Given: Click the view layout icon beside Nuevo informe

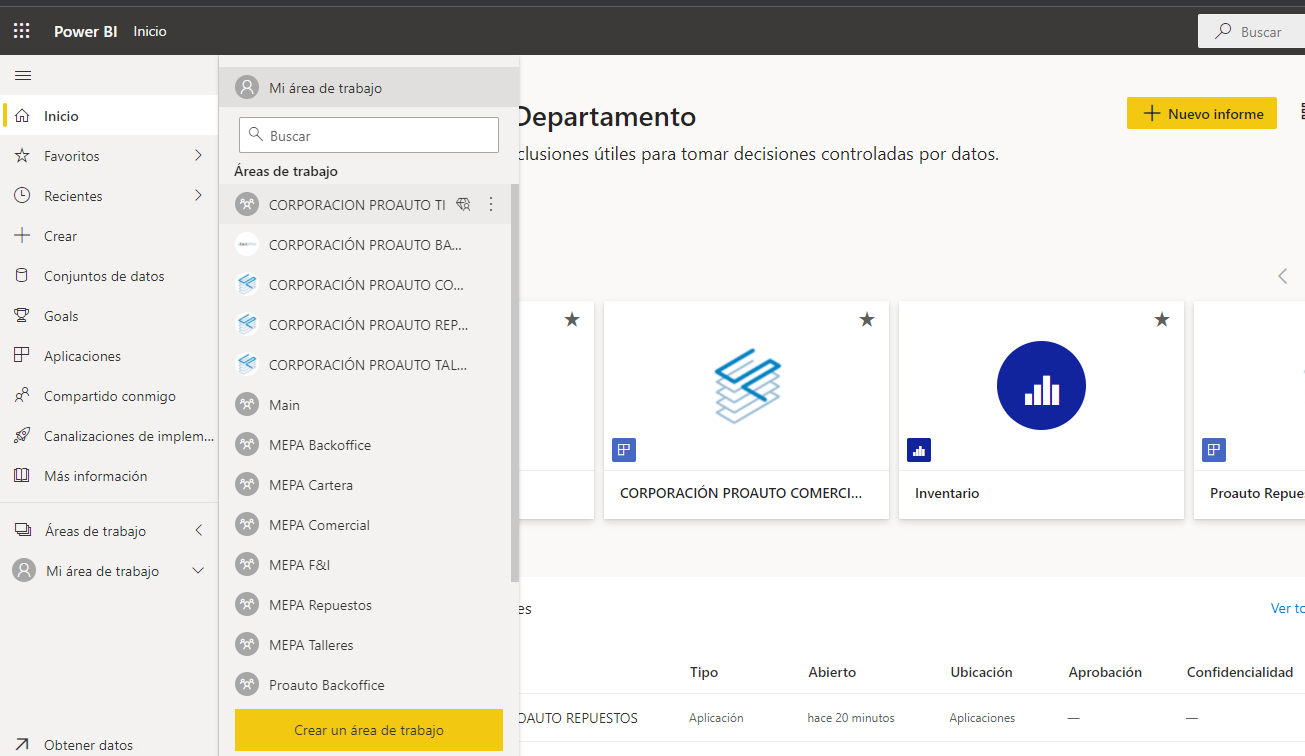Looking at the screenshot, I should coord(1300,112).
